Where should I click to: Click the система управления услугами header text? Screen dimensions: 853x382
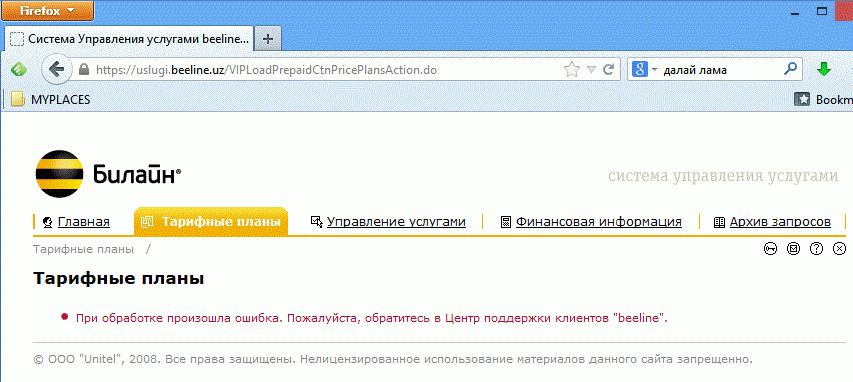click(x=723, y=176)
